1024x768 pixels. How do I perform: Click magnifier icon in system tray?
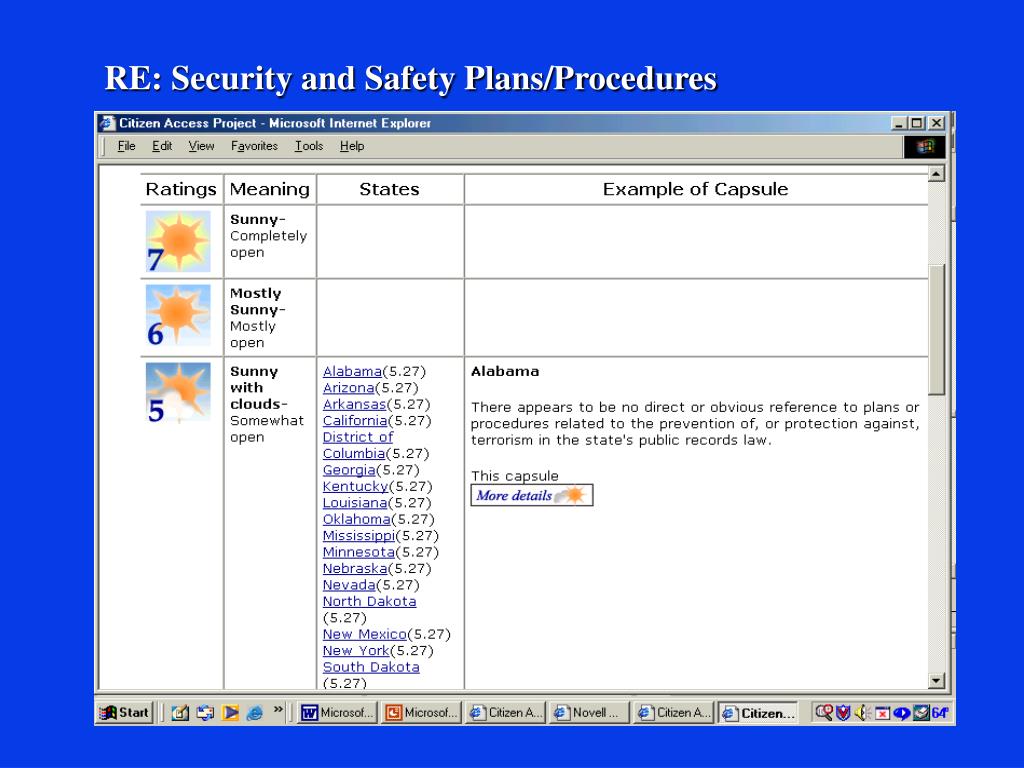(x=824, y=712)
